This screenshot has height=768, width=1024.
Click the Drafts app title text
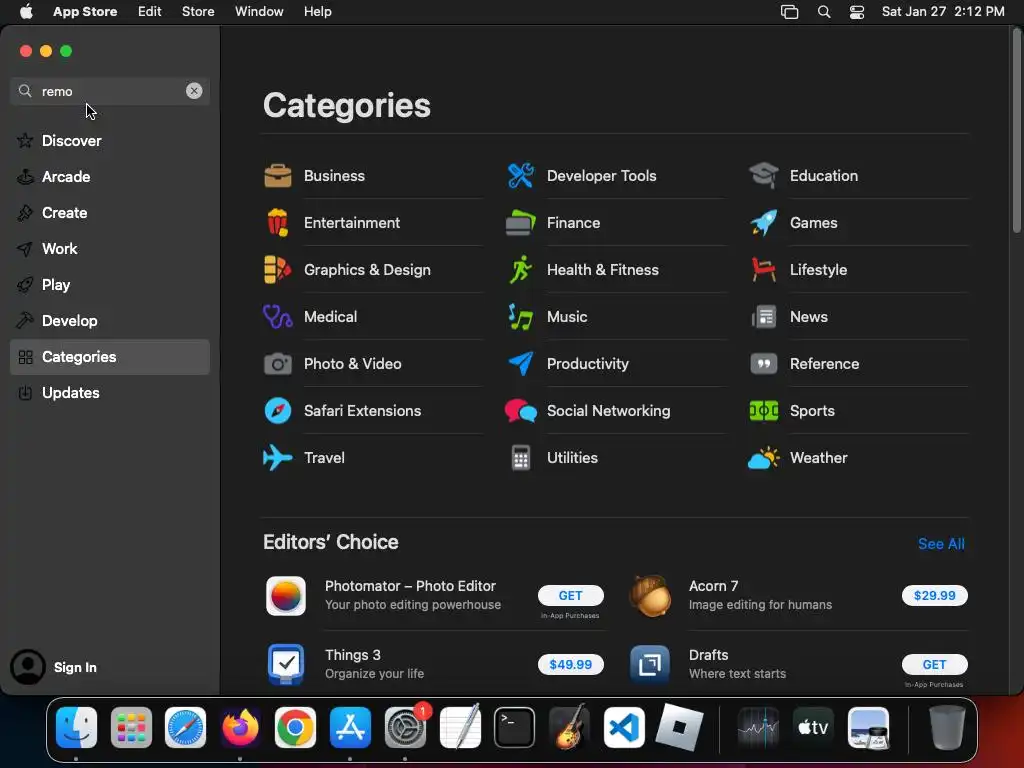click(709, 654)
